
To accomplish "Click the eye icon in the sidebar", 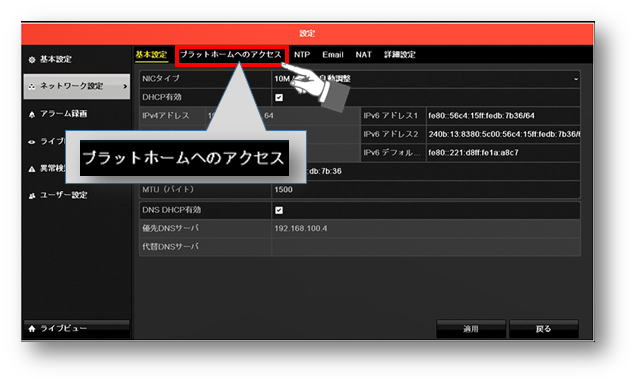I will 32,142.
